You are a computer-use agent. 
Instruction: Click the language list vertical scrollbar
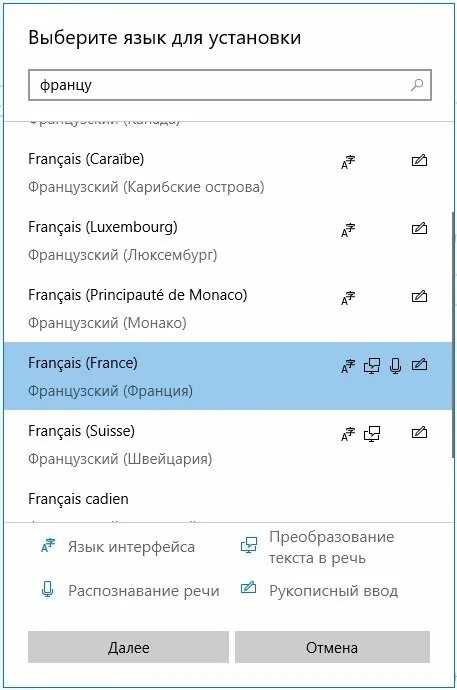tap(453, 334)
